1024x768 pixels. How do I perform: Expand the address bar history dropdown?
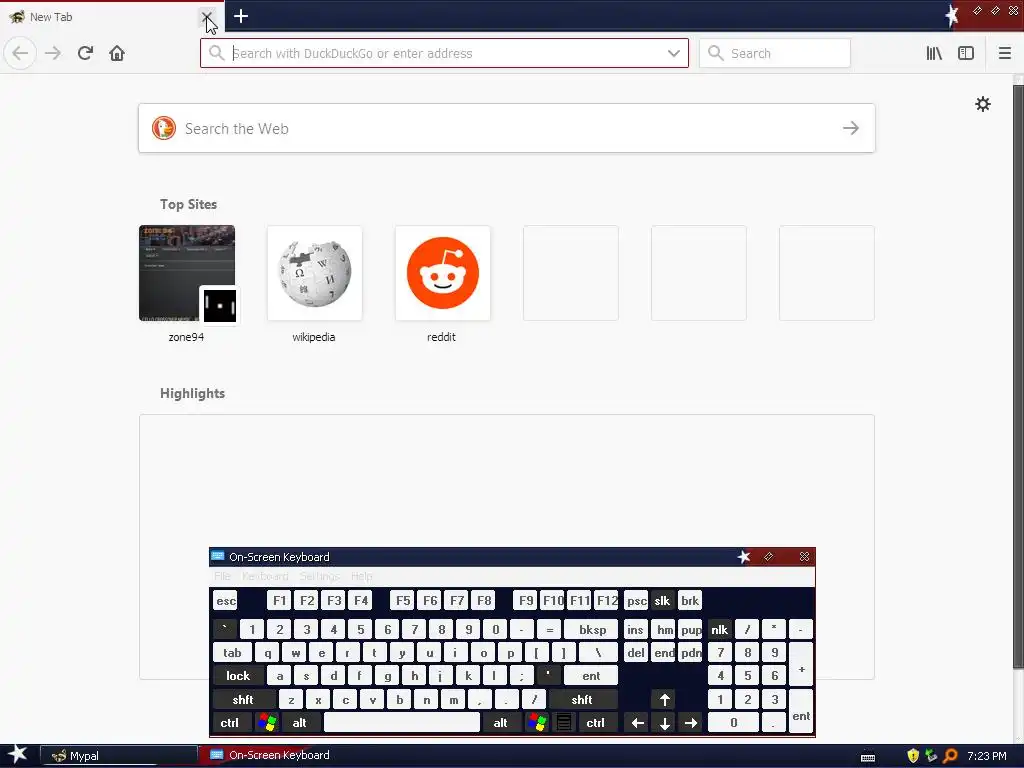tap(673, 54)
